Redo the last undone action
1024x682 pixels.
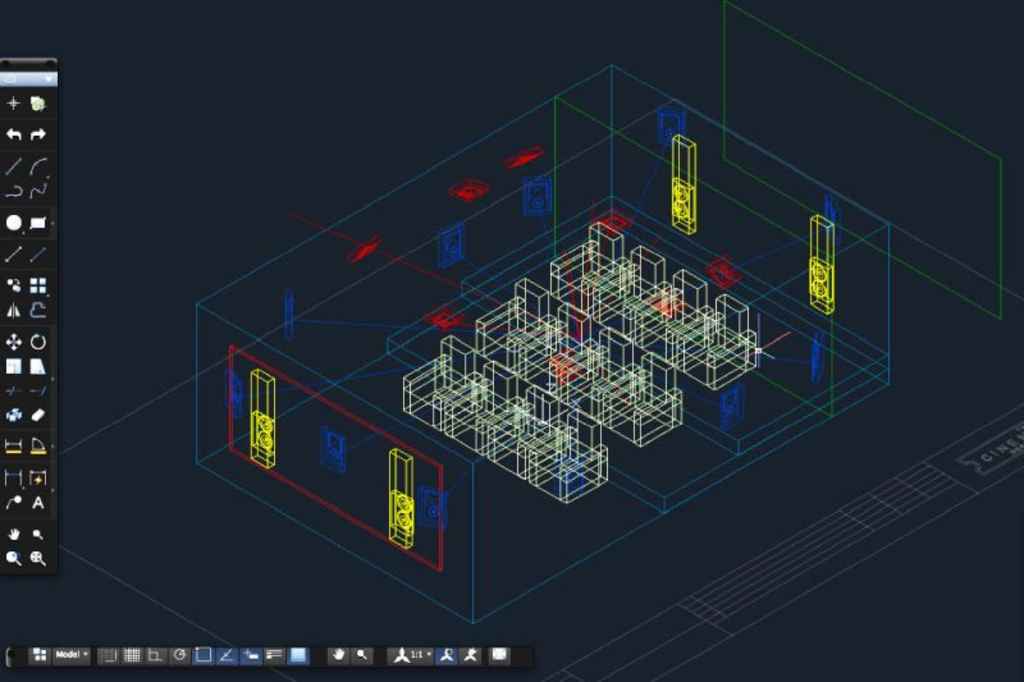[x=38, y=135]
